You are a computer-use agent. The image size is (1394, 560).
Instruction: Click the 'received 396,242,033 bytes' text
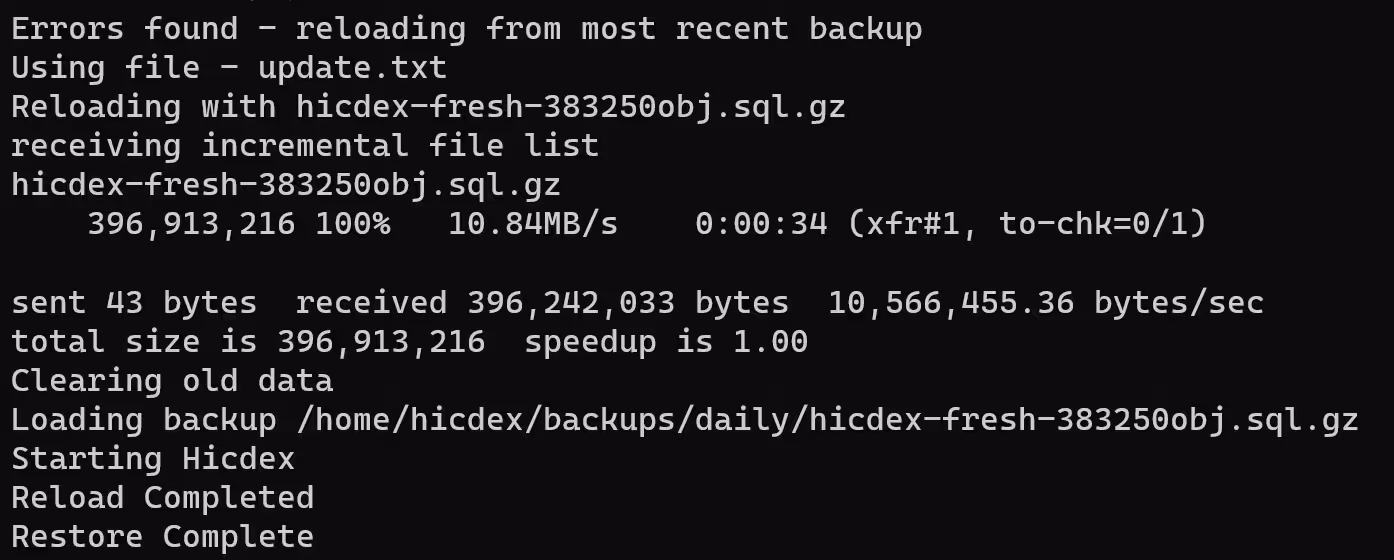(x=542, y=302)
